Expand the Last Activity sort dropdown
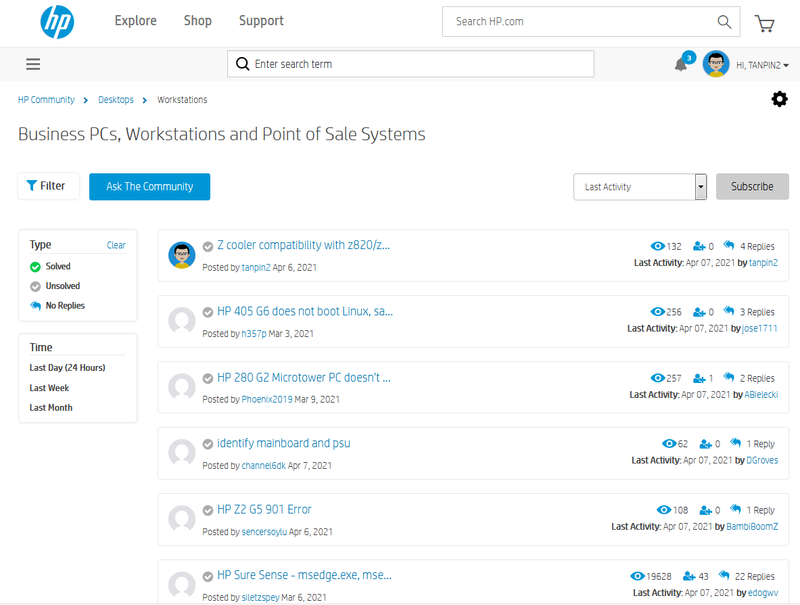The image size is (800, 605). (640, 187)
